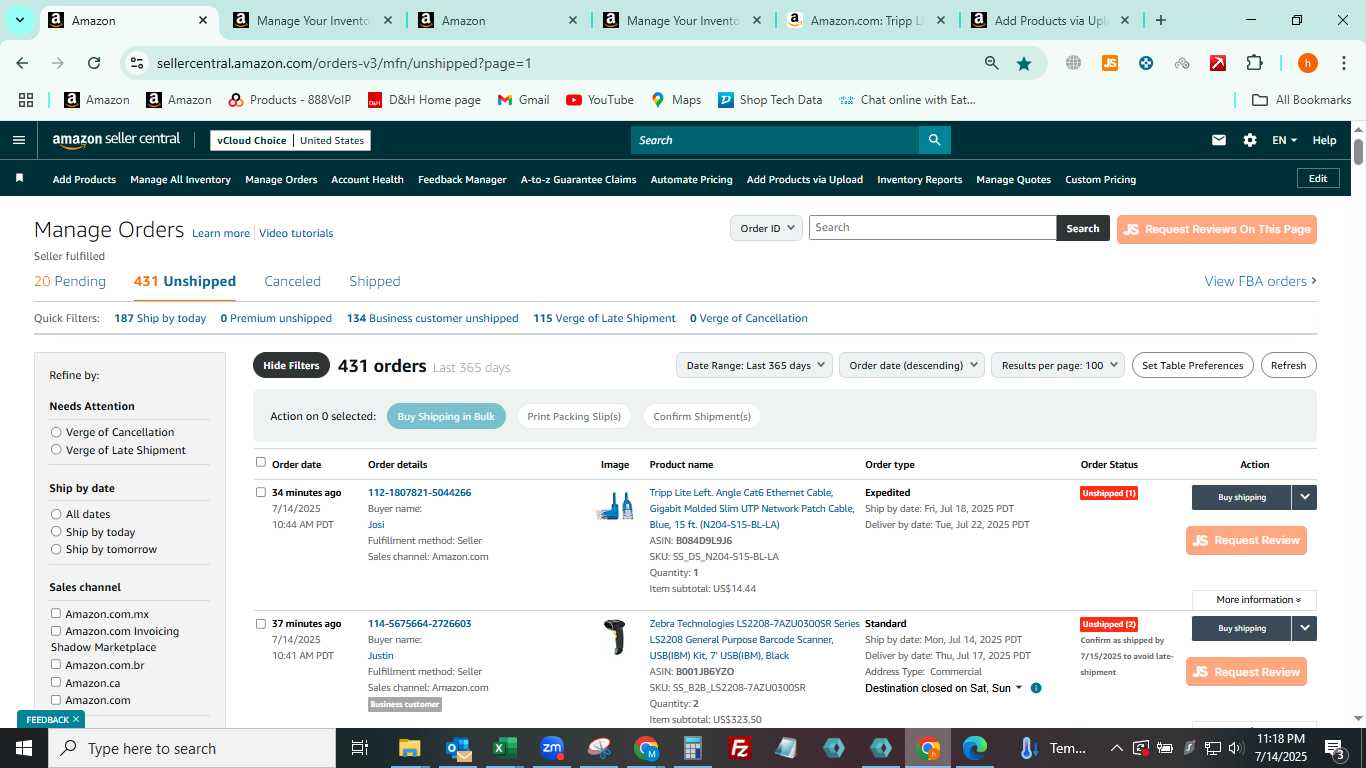
Task: Open Zoom from the taskbar
Action: coord(551,748)
